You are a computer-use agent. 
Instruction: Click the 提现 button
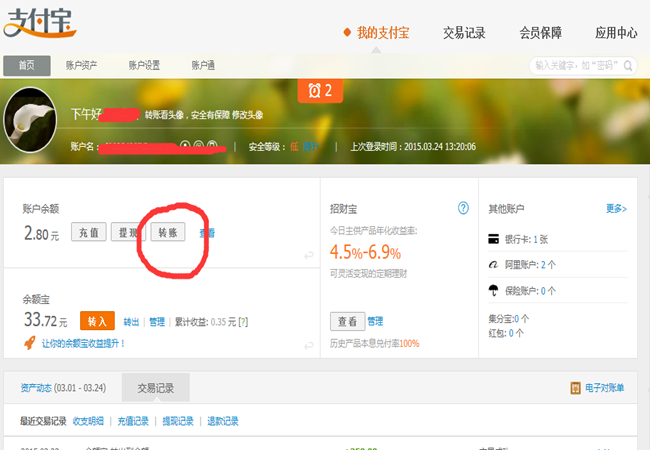[128, 232]
